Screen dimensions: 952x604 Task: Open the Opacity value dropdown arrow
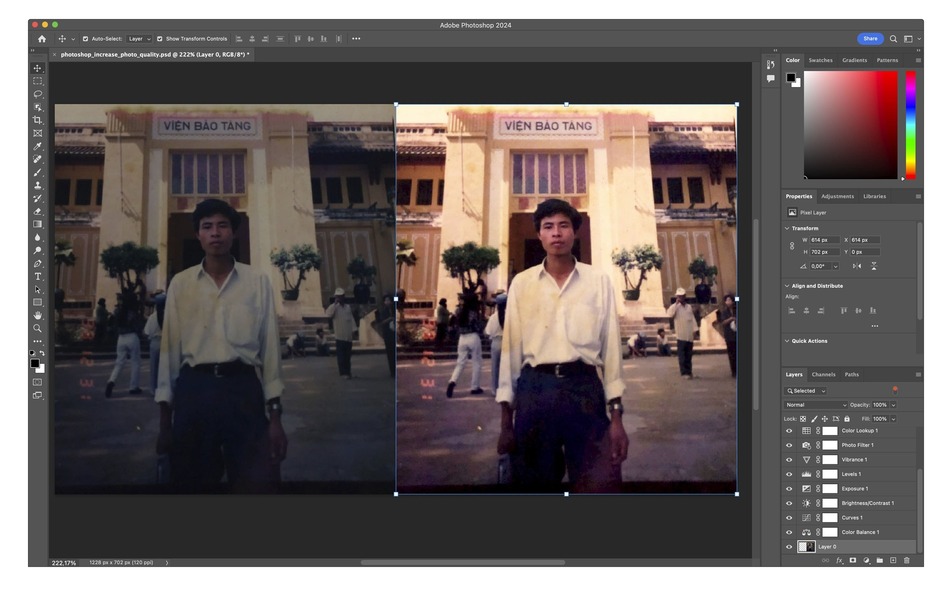tap(893, 405)
